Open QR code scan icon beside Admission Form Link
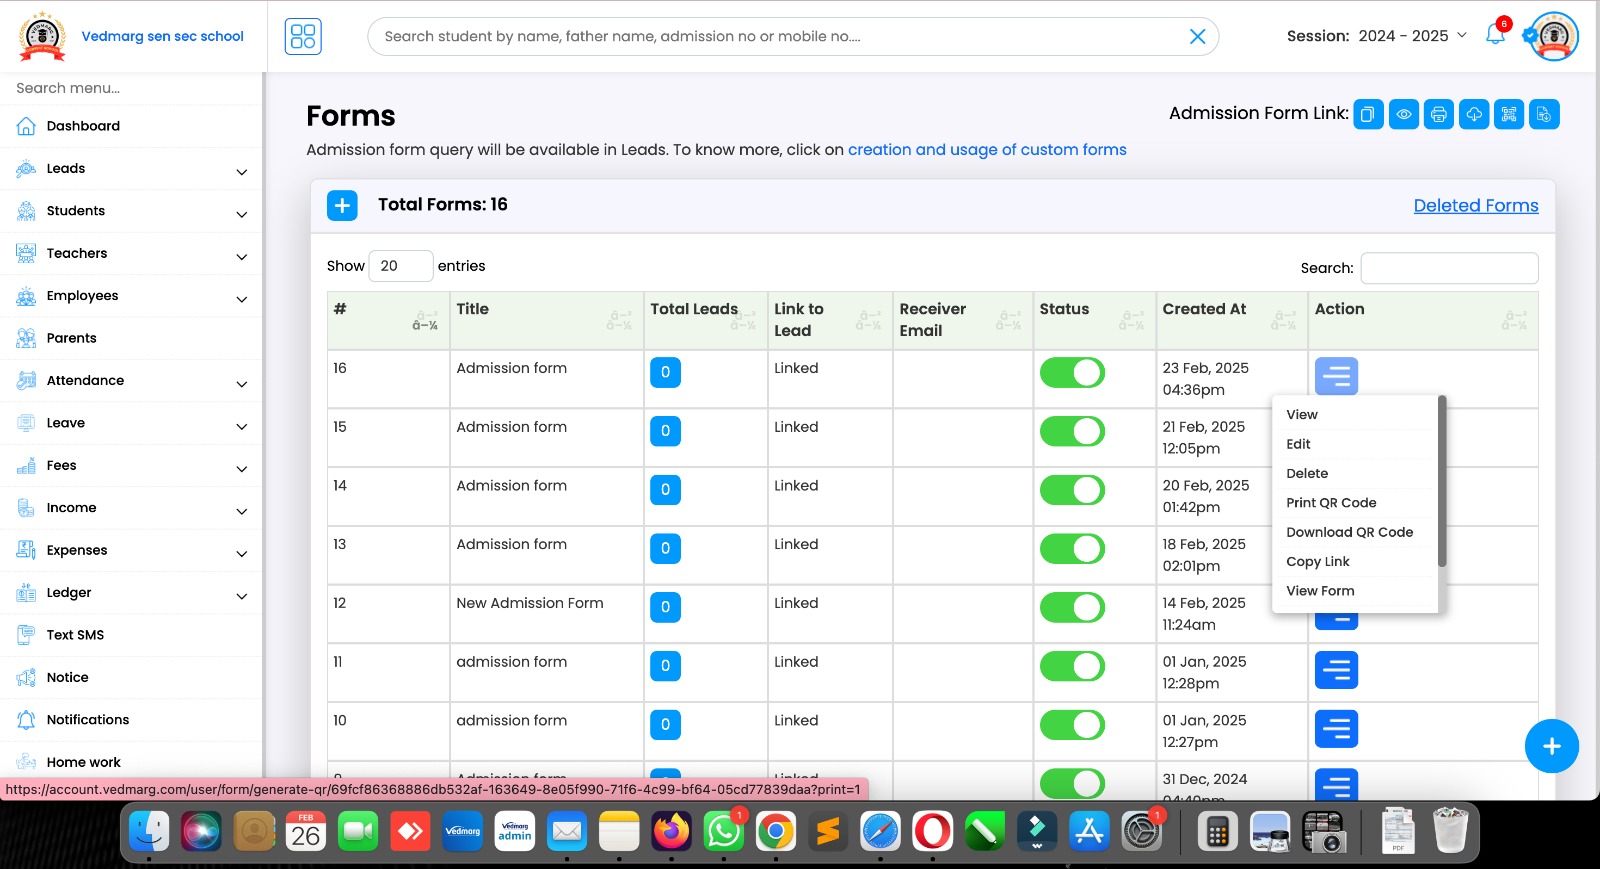The height and width of the screenshot is (869, 1600). [x=1509, y=114]
